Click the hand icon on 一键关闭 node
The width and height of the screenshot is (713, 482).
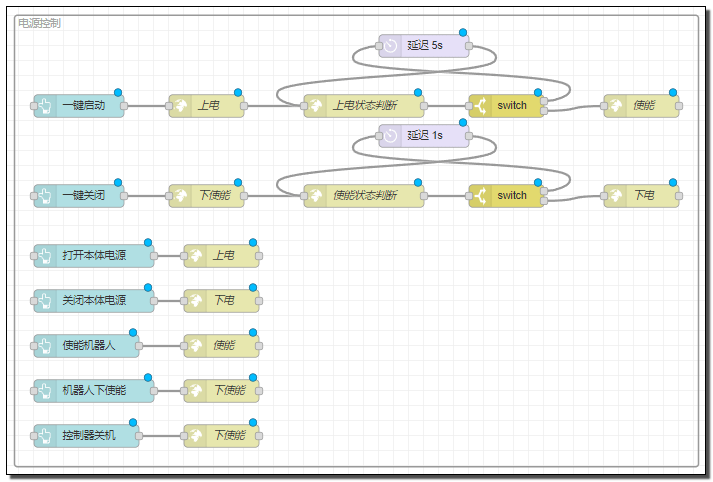click(45, 196)
